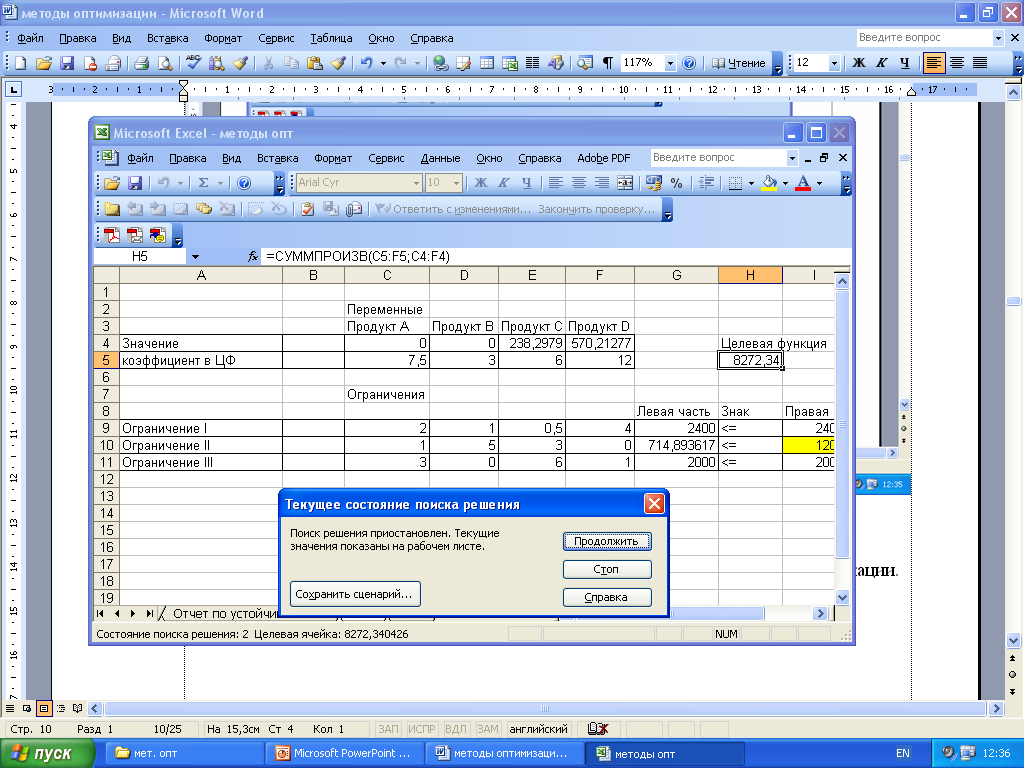The width and height of the screenshot is (1024, 768).
Task: Click column header G in Excel
Action: pos(676,276)
